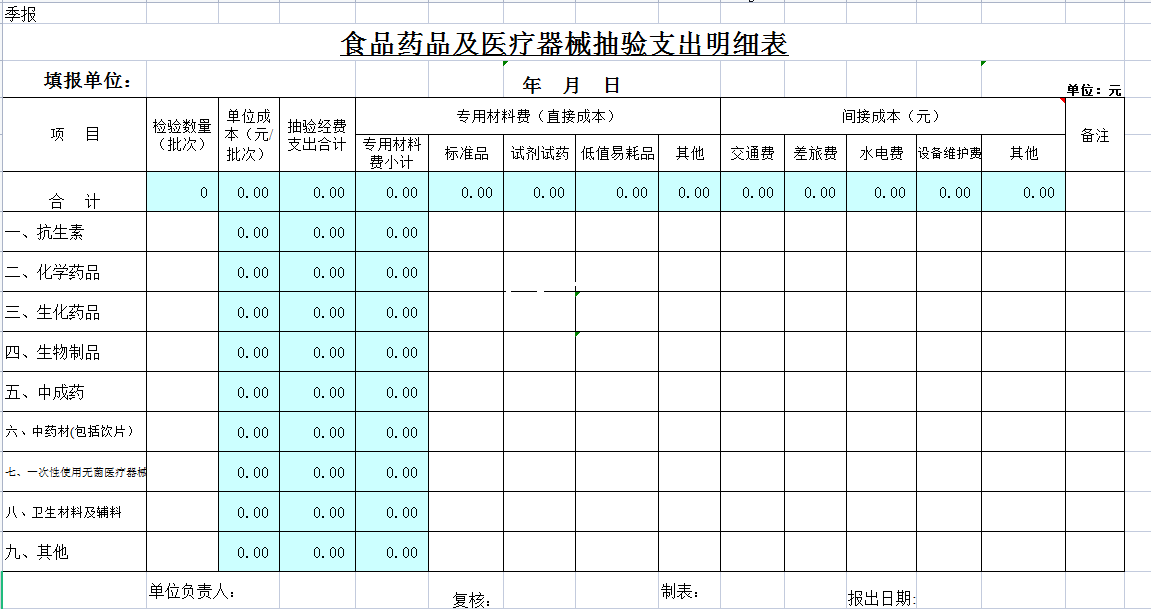Select the 年 月 日 date cell
This screenshot has width=1151, height=609.
pos(571,85)
